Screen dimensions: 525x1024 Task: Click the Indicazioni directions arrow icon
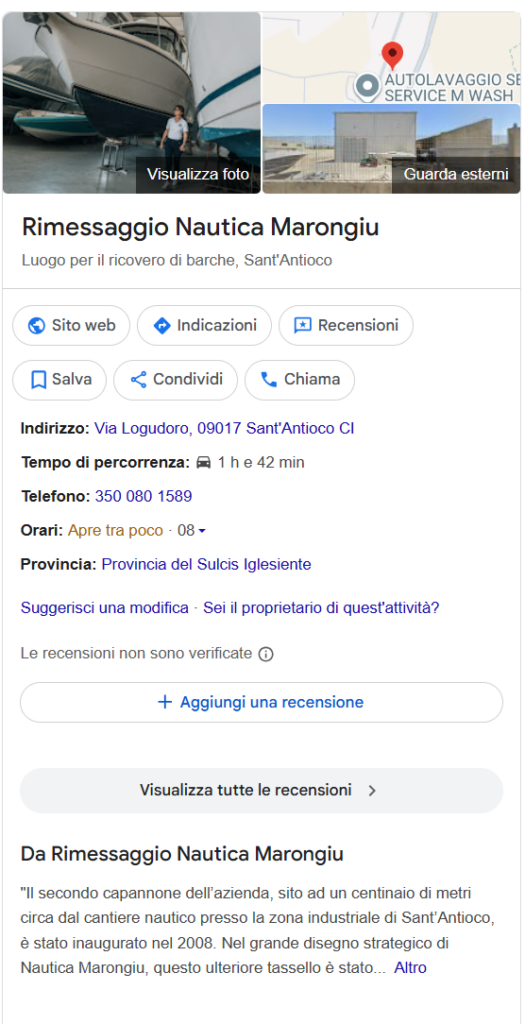[x=161, y=325]
